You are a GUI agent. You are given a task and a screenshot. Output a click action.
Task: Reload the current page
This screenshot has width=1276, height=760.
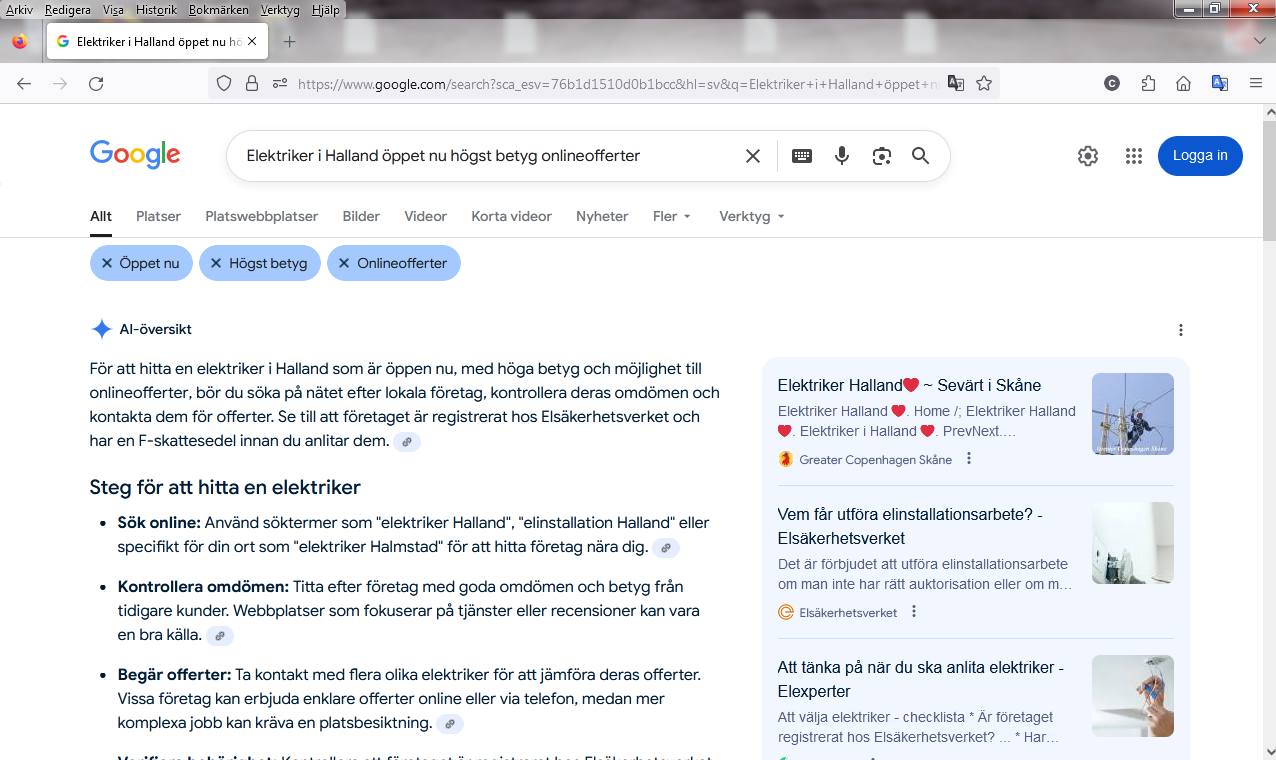click(96, 84)
